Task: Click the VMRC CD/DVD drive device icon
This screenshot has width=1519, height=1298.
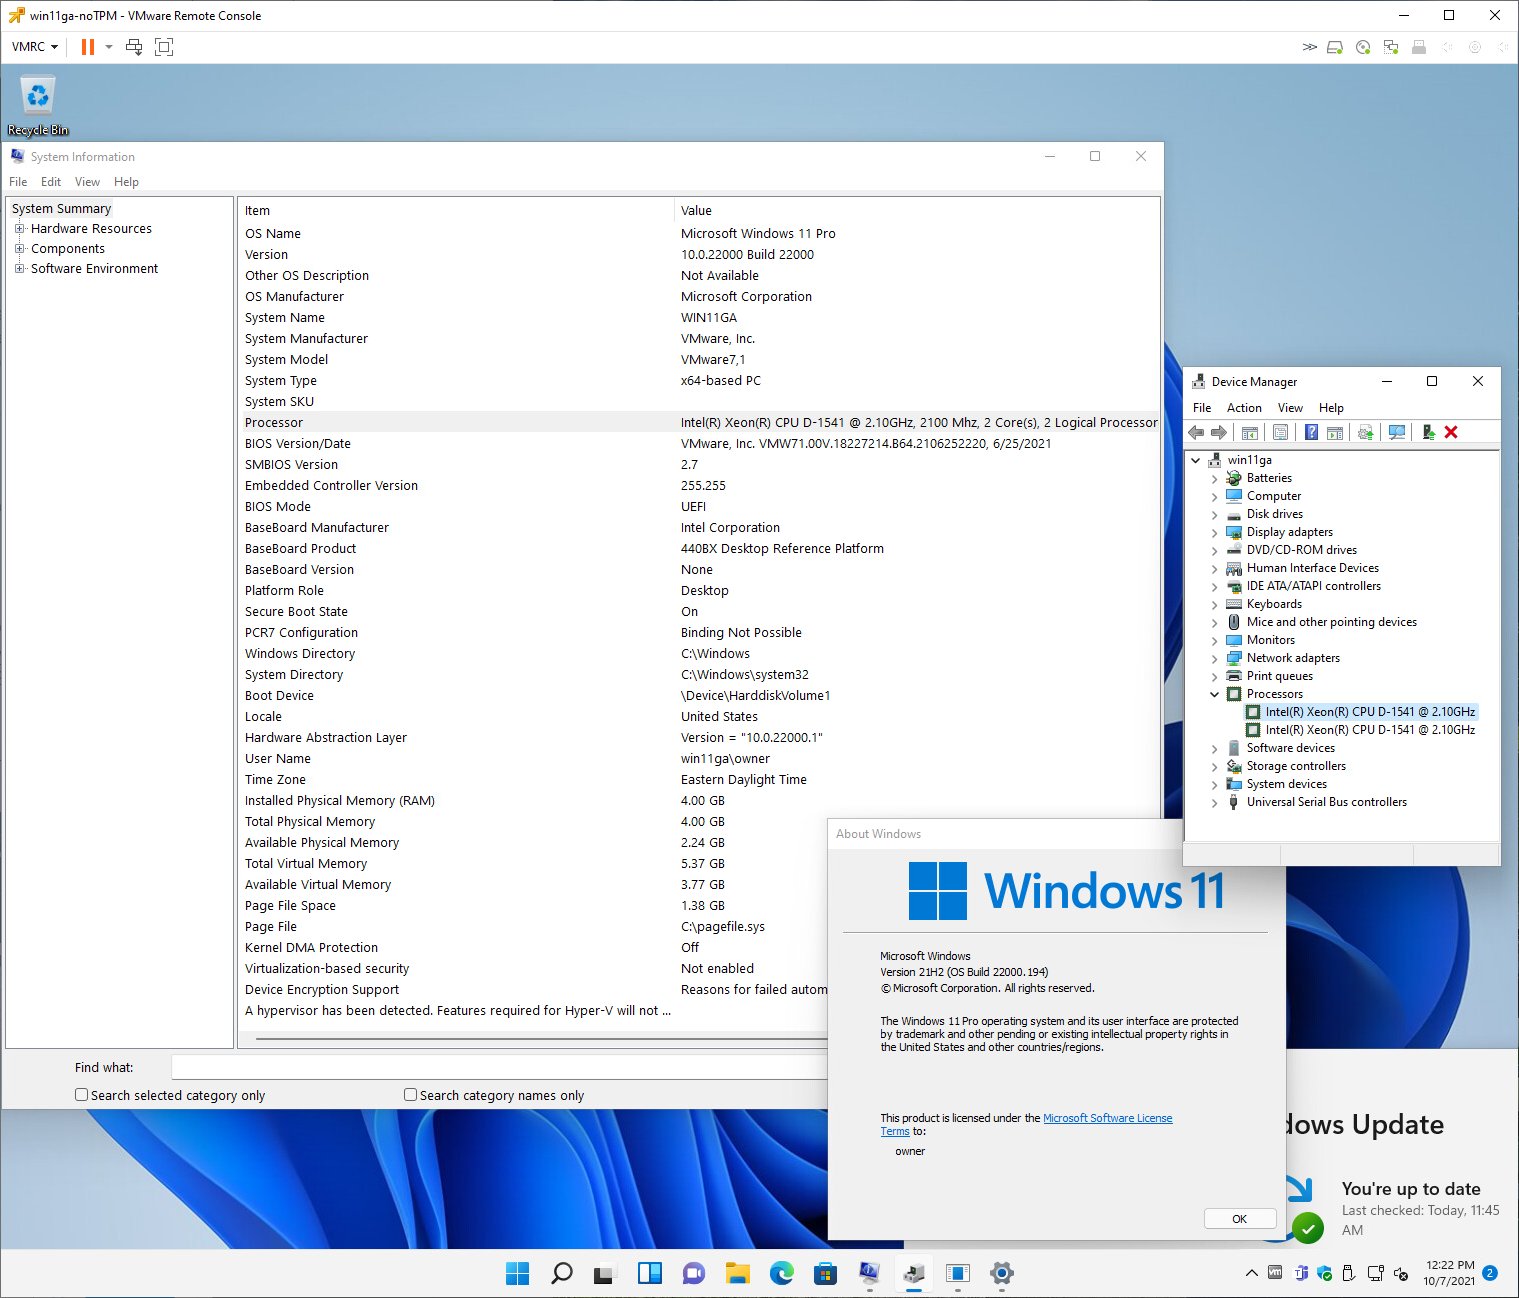Action: point(1363,47)
